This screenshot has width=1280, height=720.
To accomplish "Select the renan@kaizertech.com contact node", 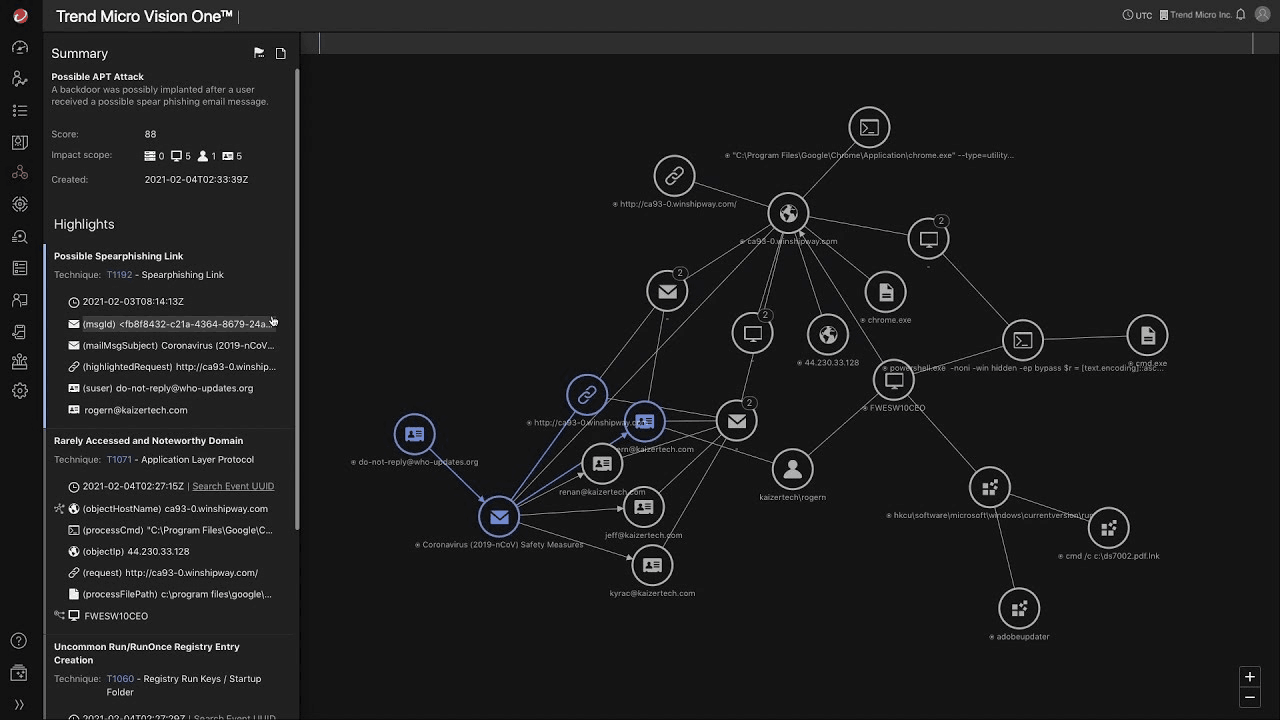I will click(602, 464).
